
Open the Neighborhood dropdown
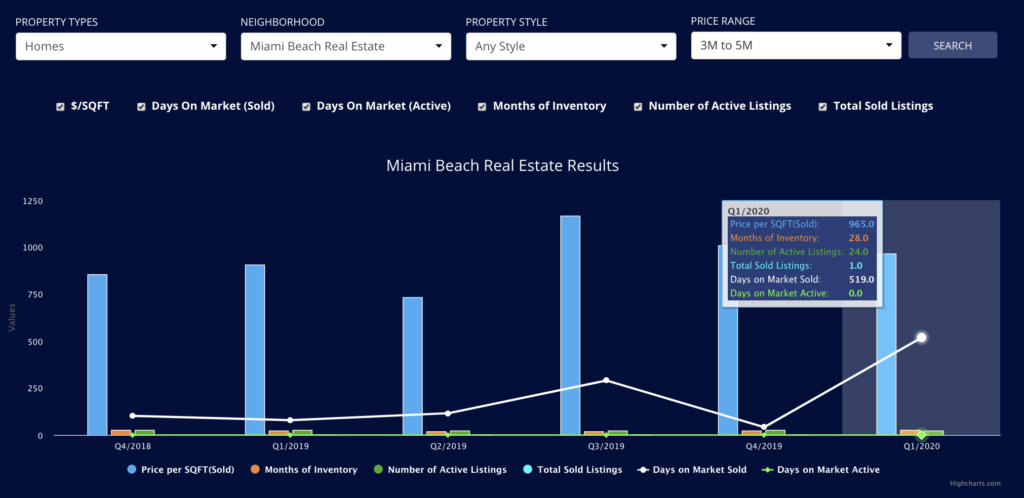[345, 46]
